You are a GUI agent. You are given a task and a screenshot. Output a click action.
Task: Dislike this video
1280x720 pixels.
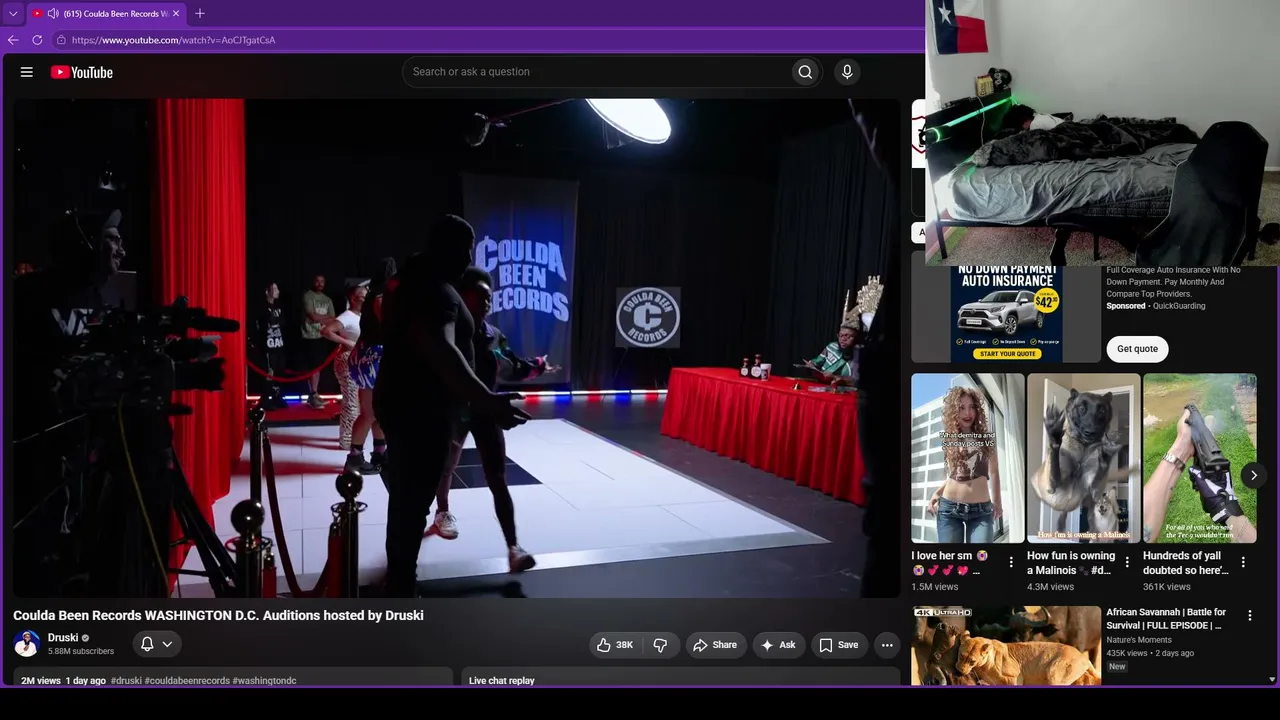coord(660,645)
